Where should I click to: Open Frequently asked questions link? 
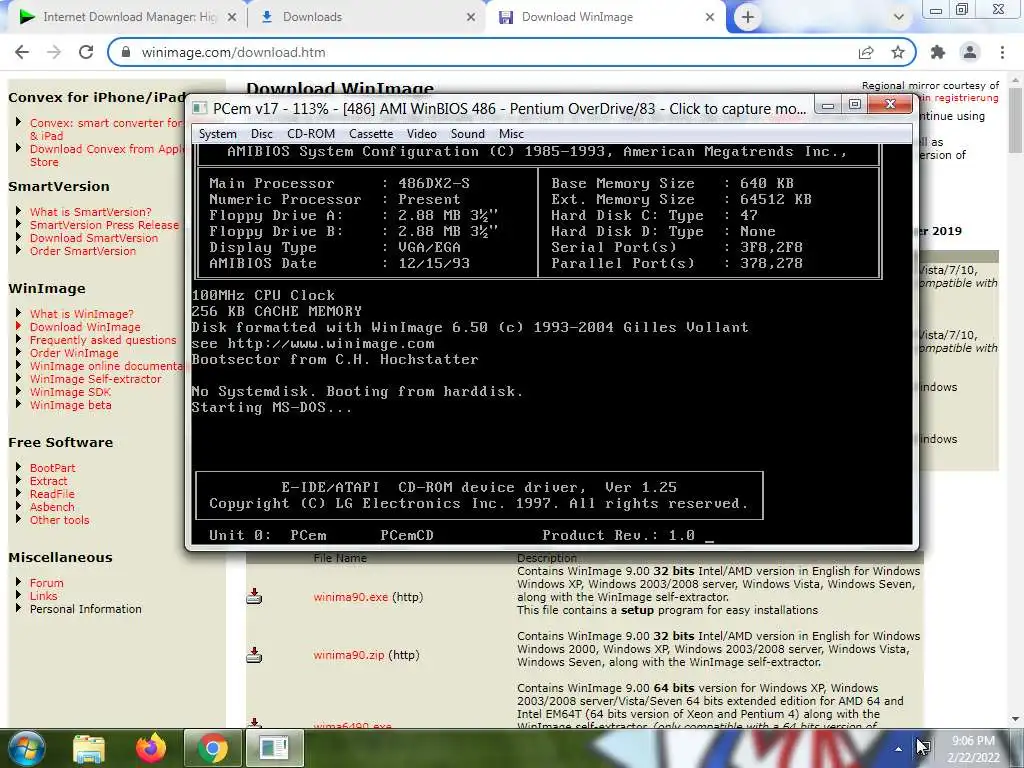click(103, 340)
